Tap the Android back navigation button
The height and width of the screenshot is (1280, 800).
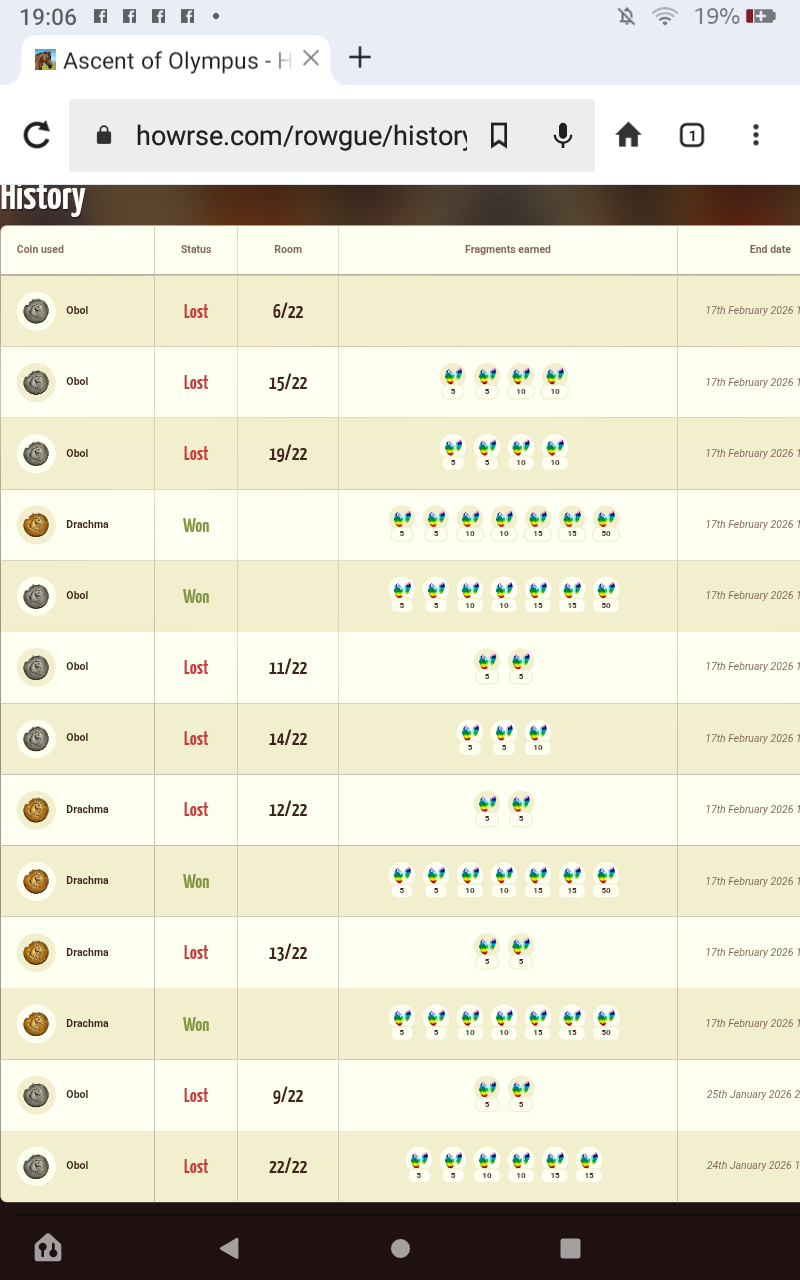click(x=230, y=1247)
